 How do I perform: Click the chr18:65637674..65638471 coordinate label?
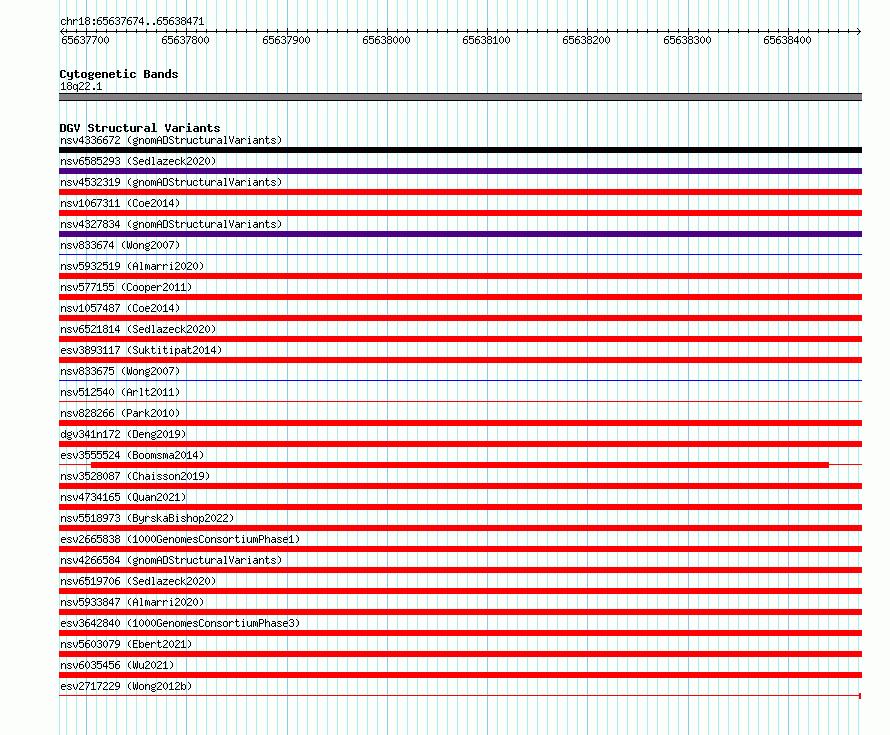pos(132,21)
